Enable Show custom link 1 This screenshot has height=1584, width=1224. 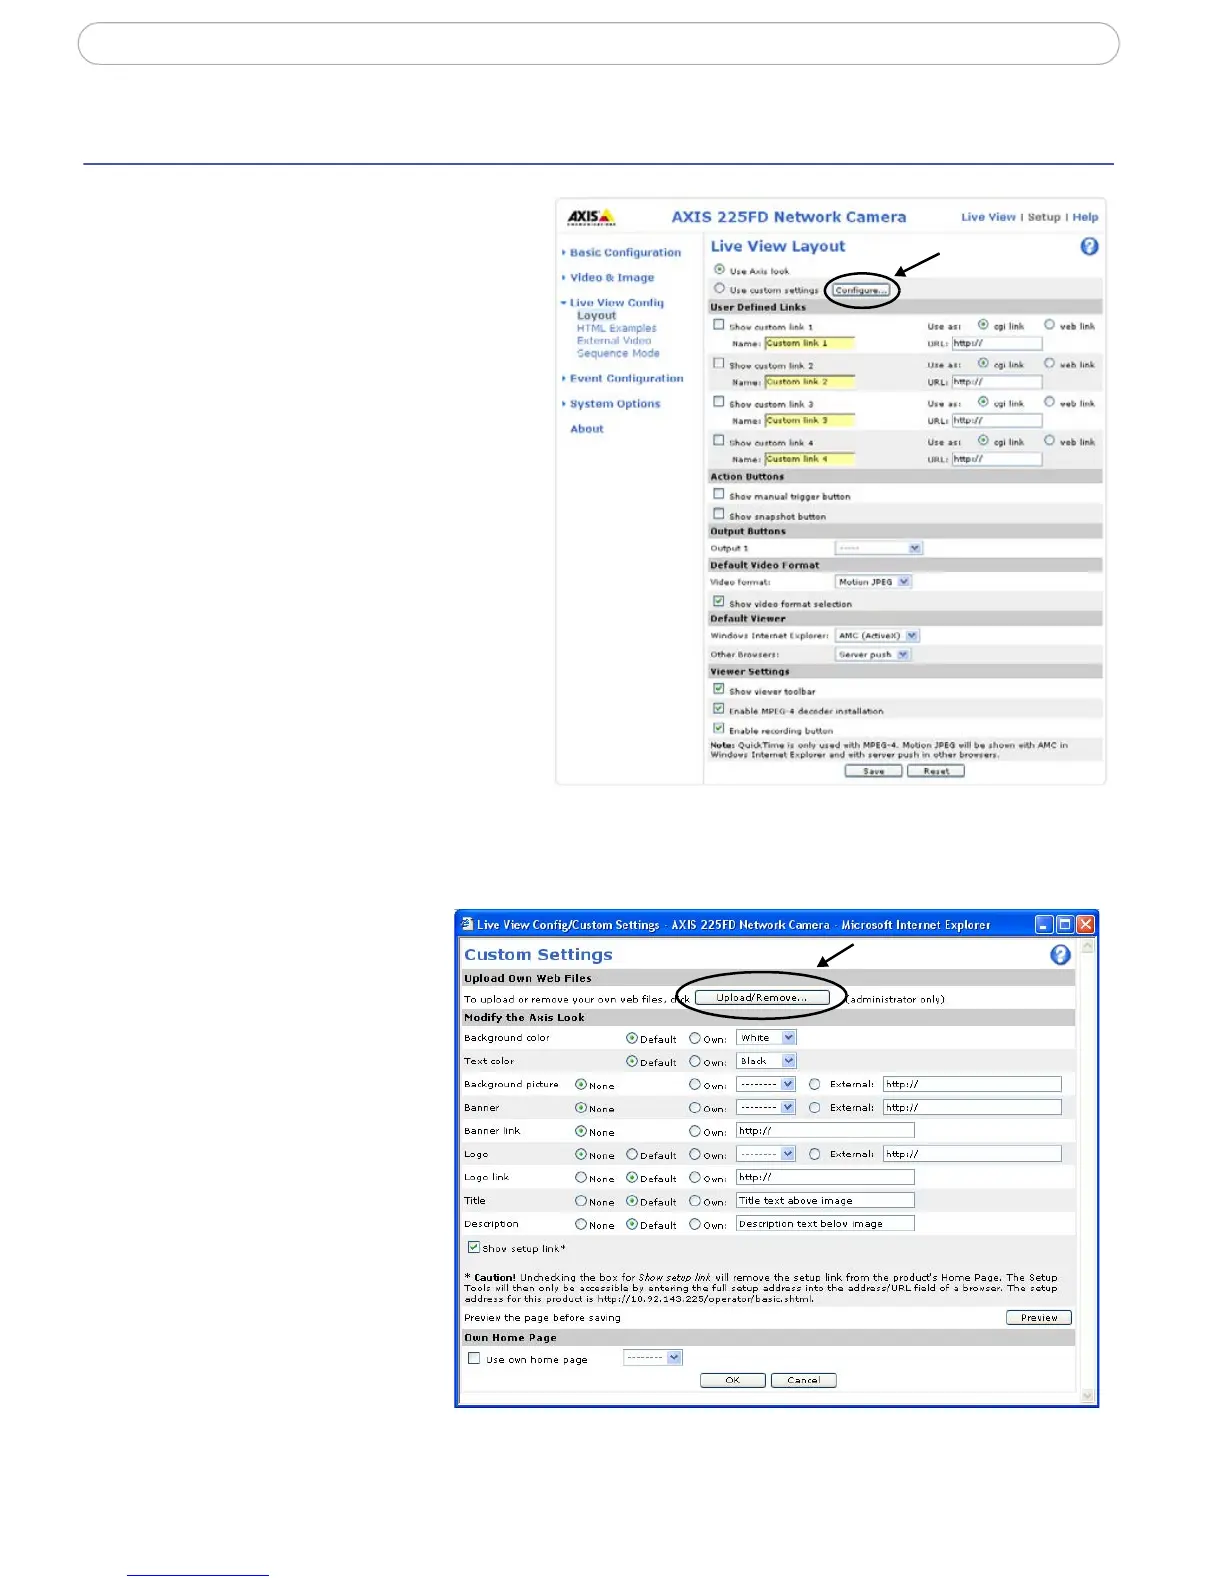718,325
